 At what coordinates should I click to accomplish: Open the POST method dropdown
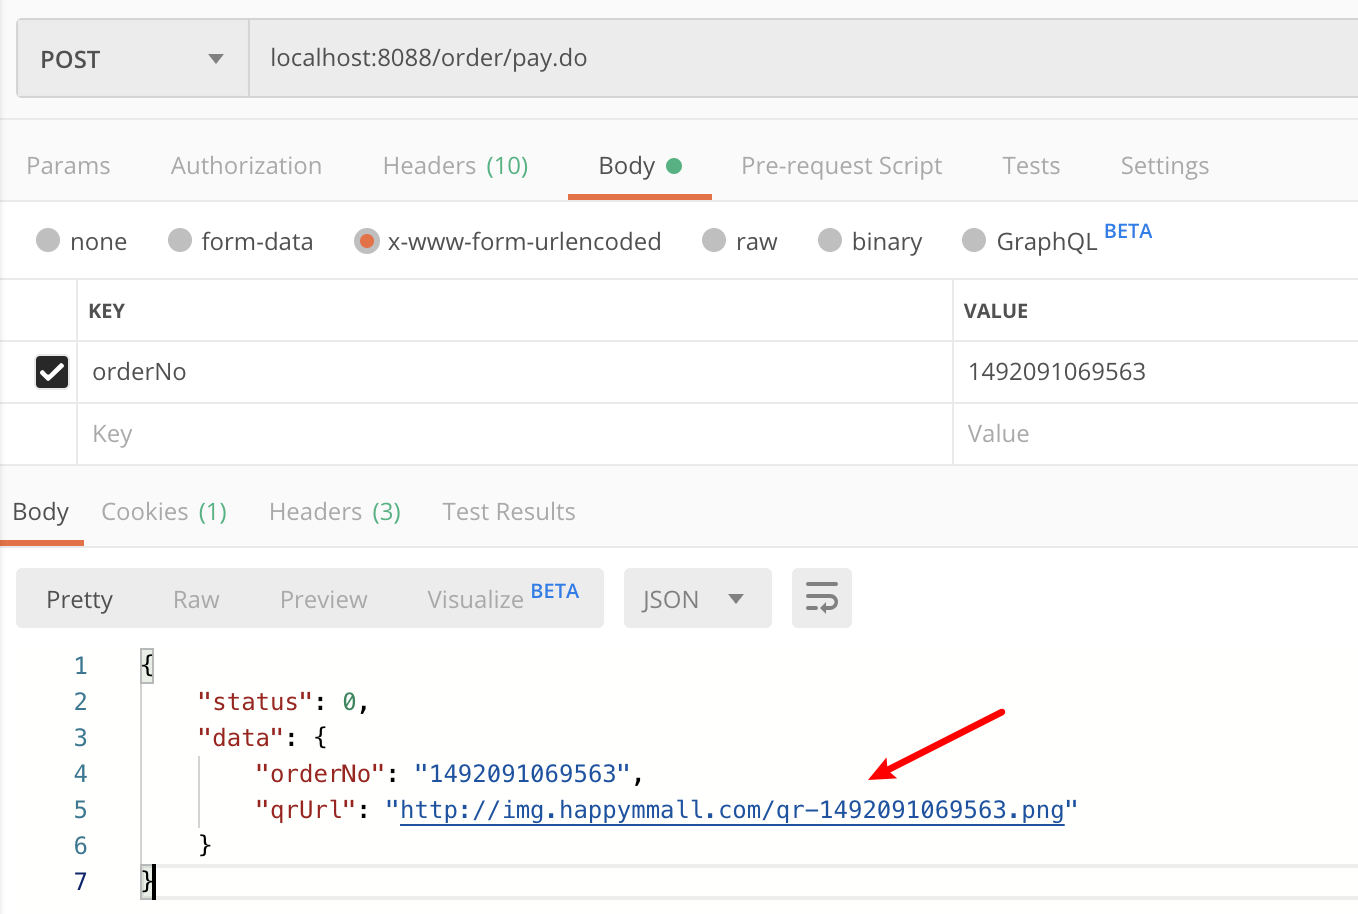[133, 59]
